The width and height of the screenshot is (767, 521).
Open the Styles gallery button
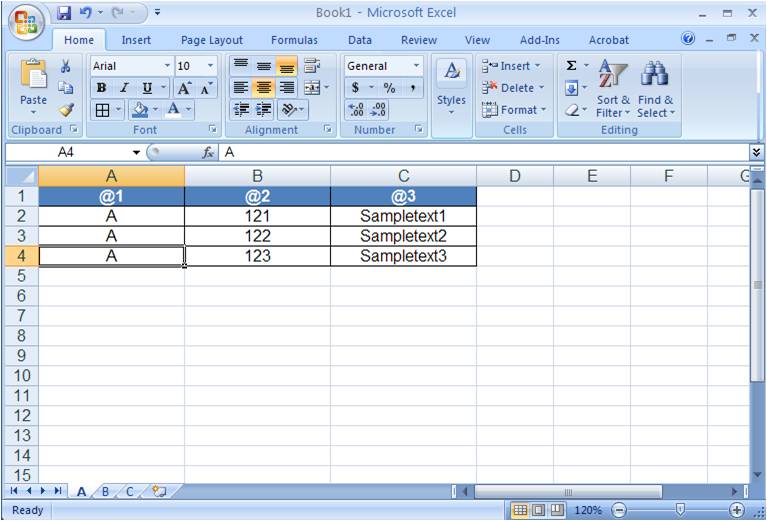tap(451, 89)
